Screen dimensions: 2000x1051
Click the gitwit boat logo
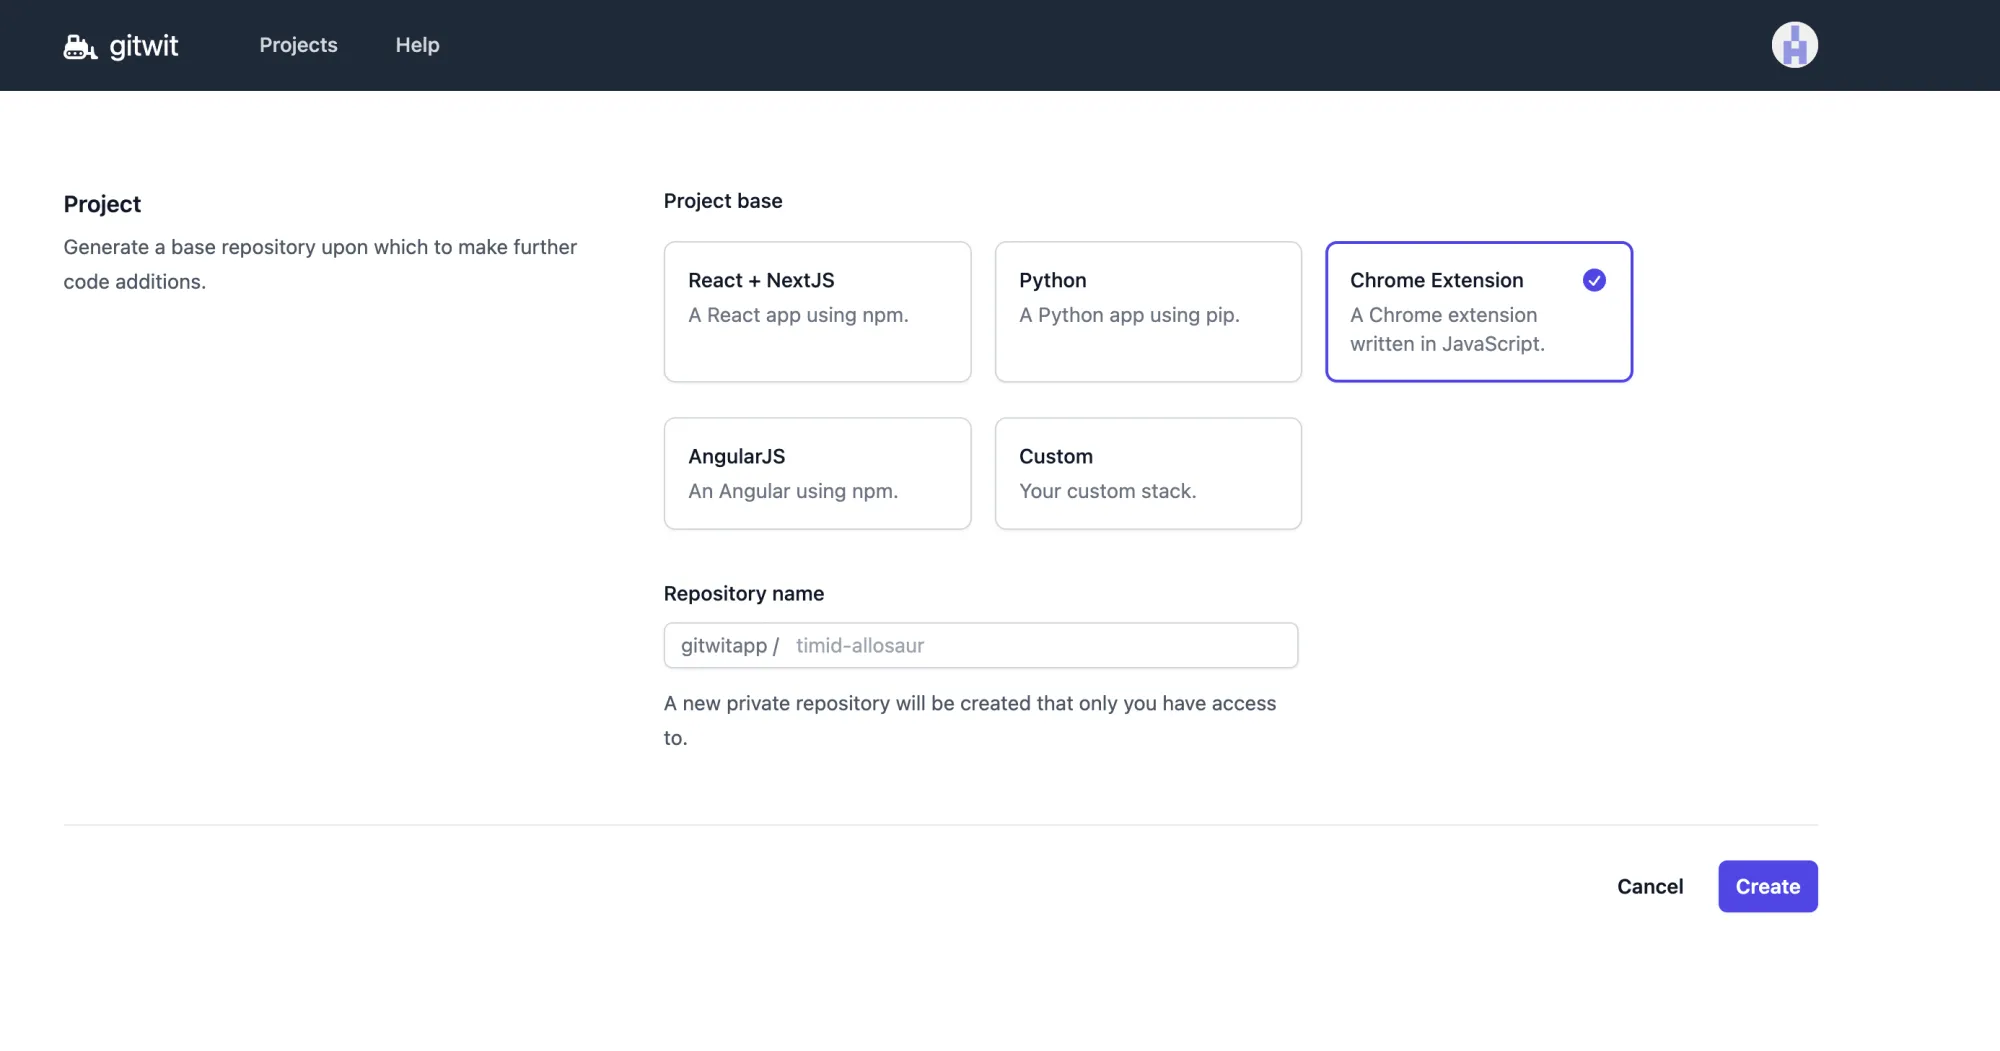pyautogui.click(x=79, y=45)
